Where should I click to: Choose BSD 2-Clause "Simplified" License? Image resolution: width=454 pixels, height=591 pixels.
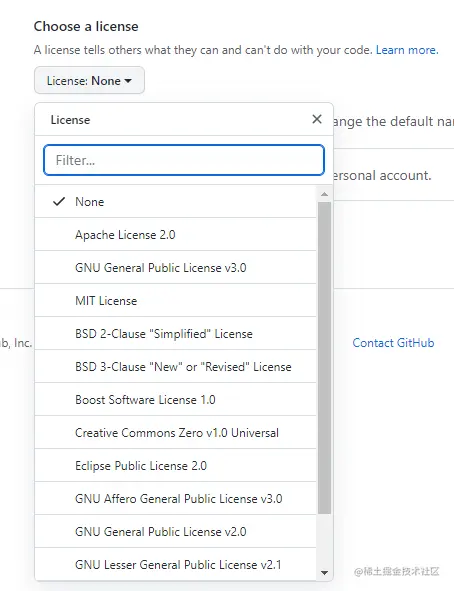pos(176,334)
